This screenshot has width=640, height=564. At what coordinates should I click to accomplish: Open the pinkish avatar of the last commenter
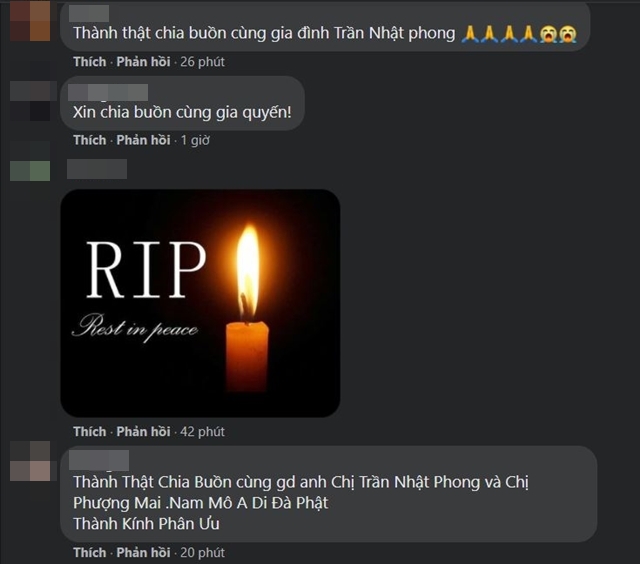click(30, 461)
